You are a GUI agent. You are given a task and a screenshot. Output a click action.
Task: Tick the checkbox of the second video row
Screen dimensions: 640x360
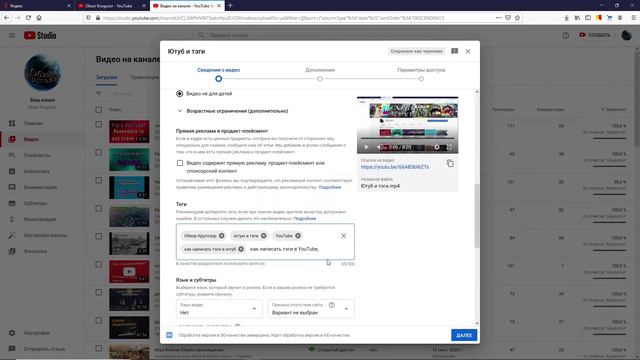(x=98, y=152)
